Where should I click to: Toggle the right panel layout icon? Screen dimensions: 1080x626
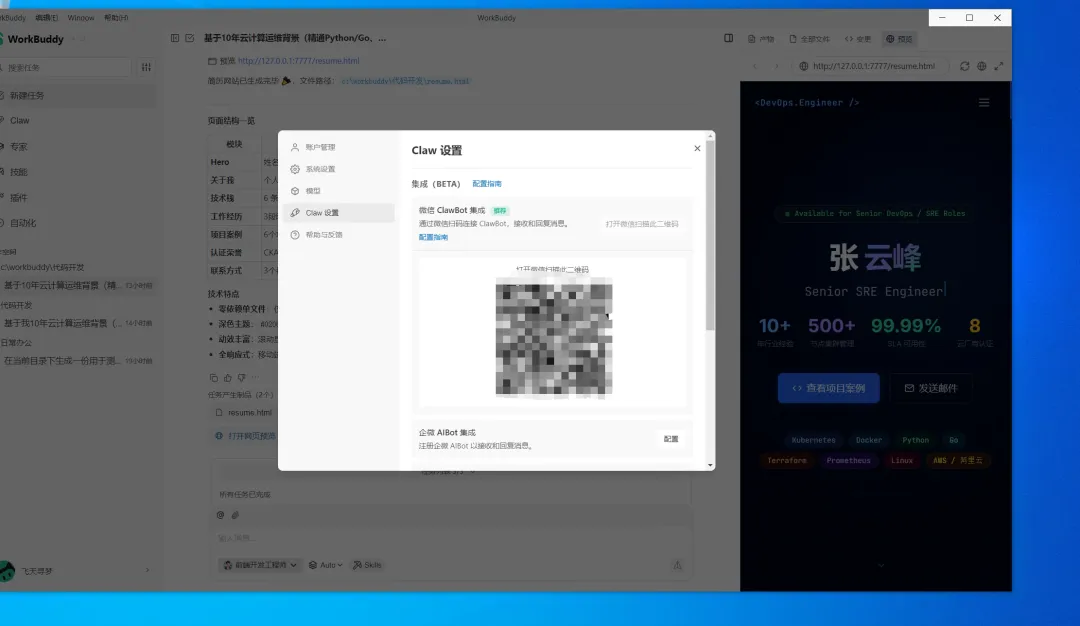click(728, 39)
